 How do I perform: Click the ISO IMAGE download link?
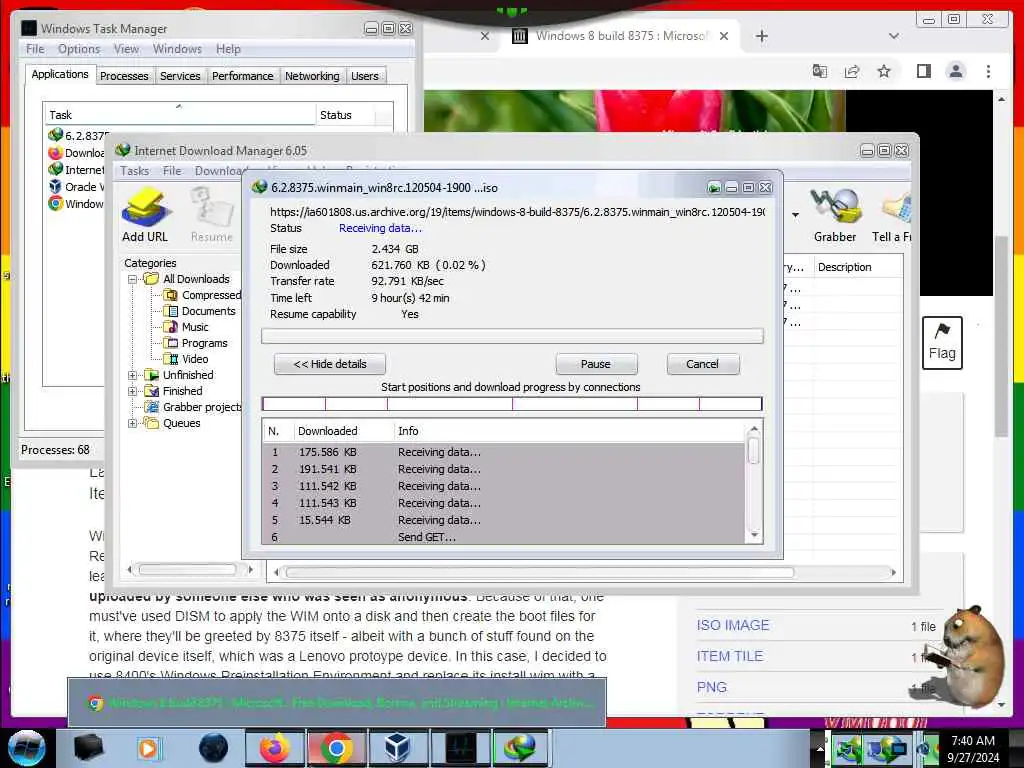tap(733, 625)
